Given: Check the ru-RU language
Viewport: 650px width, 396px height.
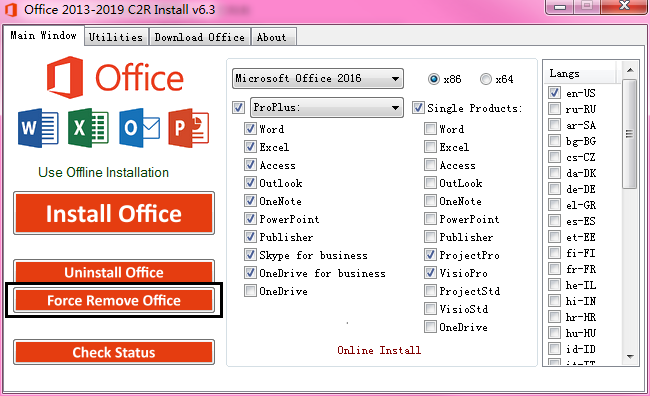Looking at the screenshot, I should [x=554, y=109].
